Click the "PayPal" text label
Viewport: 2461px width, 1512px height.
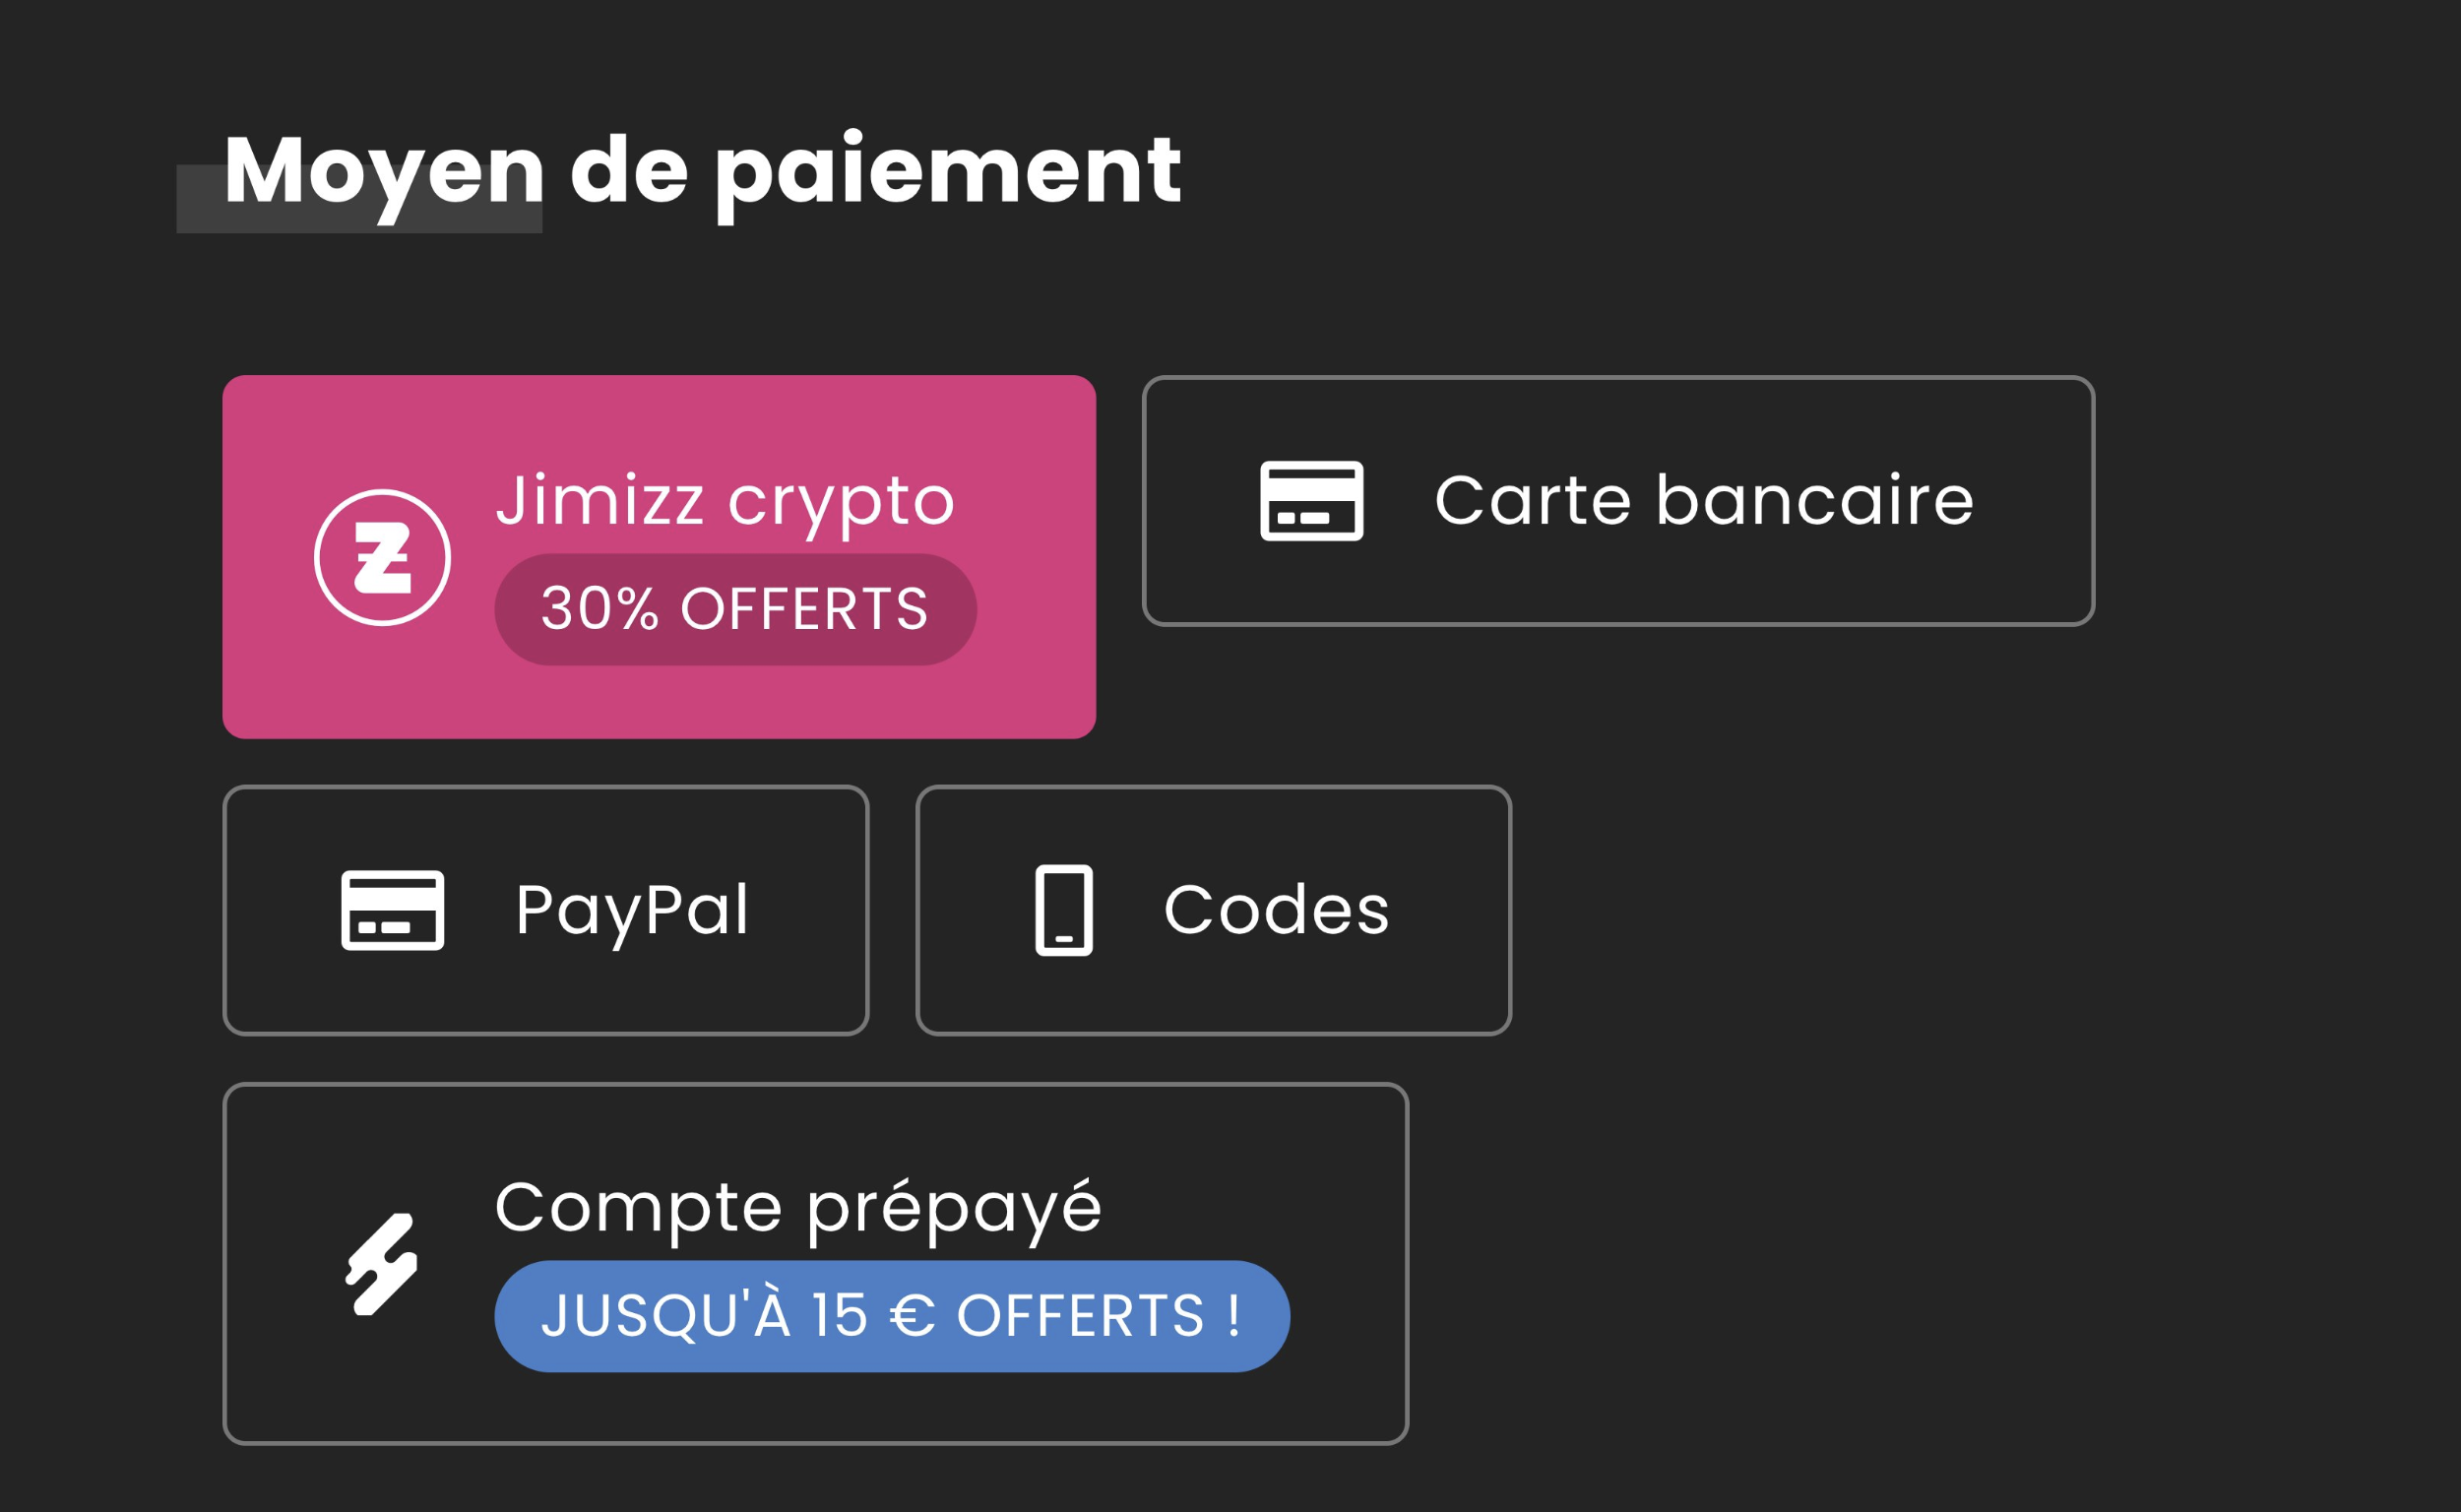(632, 910)
